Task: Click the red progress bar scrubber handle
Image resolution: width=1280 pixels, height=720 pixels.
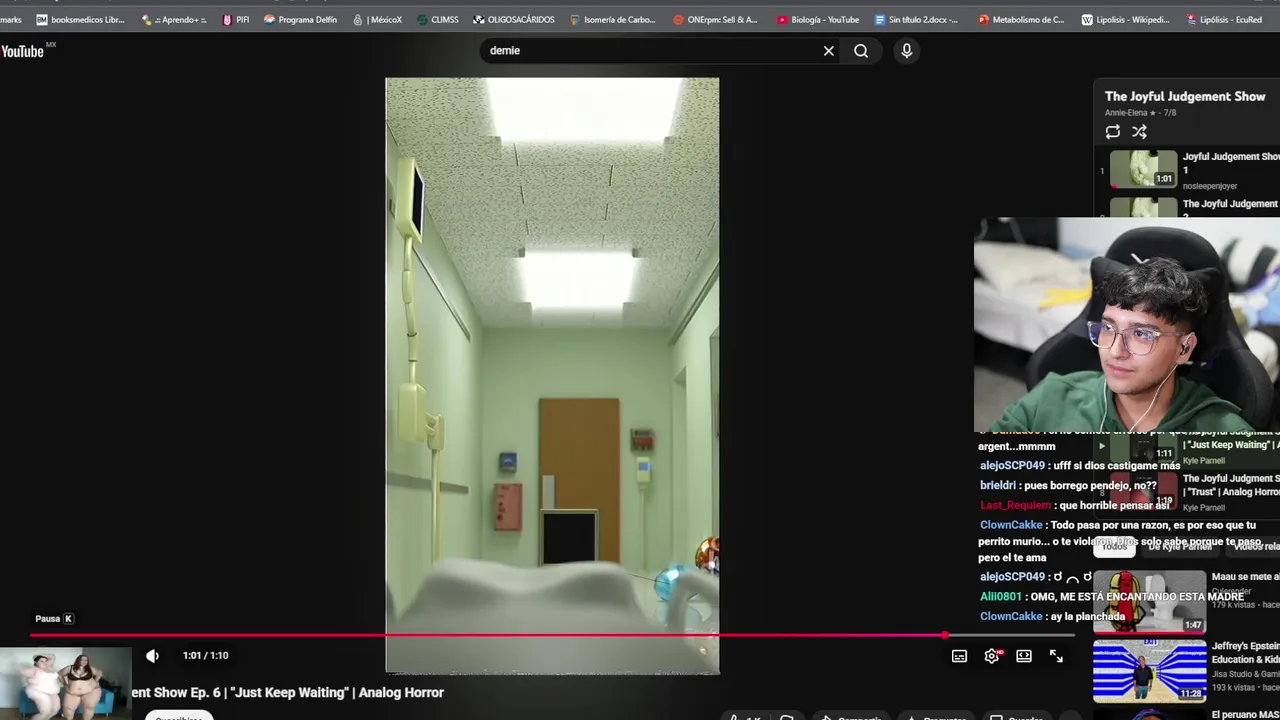Action: point(944,635)
